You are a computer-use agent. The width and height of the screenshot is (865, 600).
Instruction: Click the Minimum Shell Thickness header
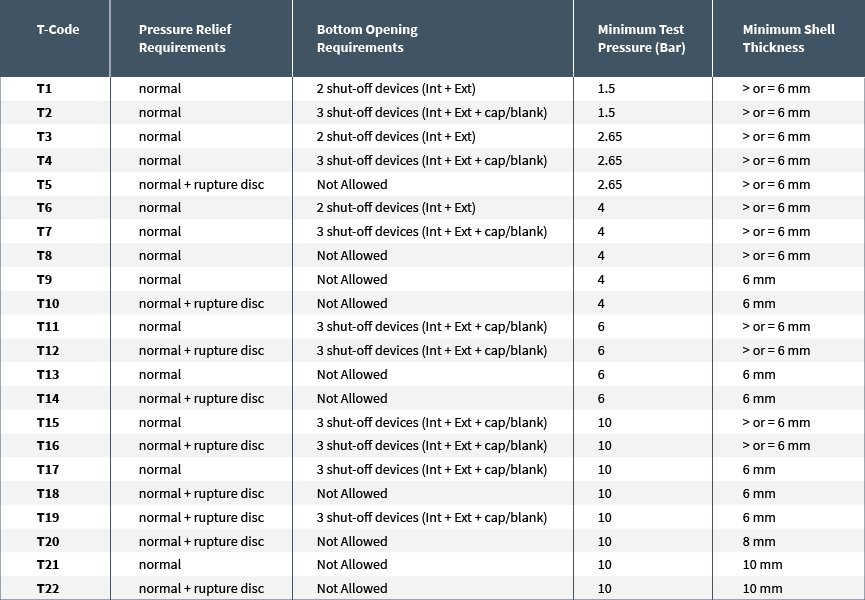(x=788, y=39)
